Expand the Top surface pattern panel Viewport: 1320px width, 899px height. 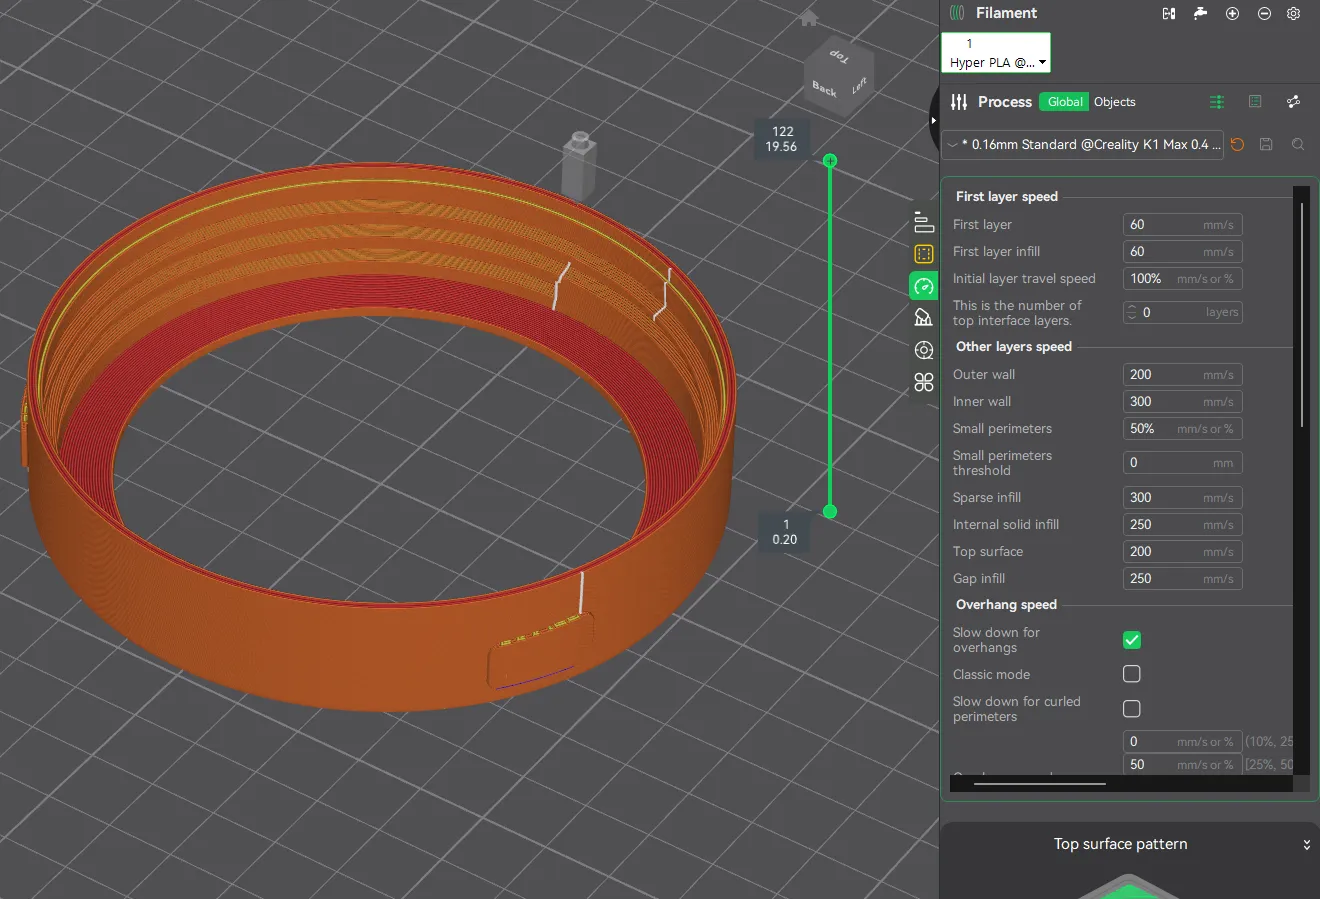(1306, 844)
